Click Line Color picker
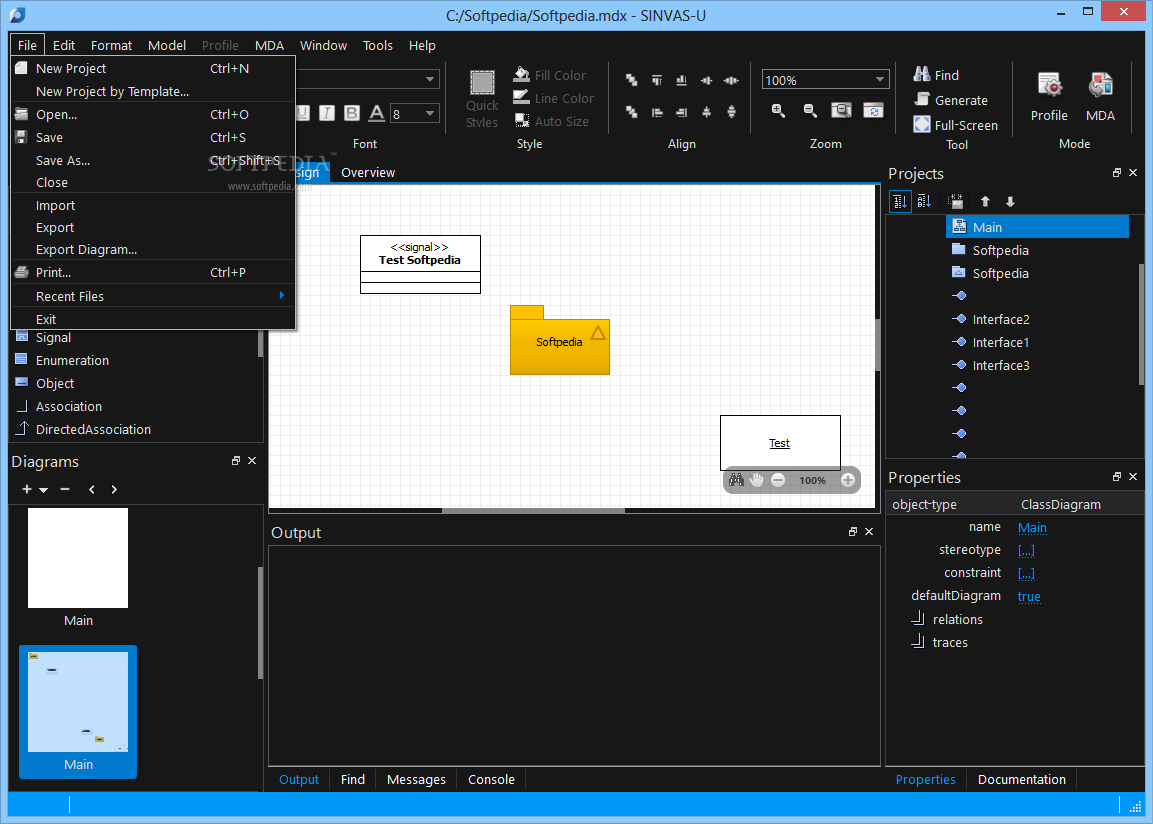 coord(553,98)
